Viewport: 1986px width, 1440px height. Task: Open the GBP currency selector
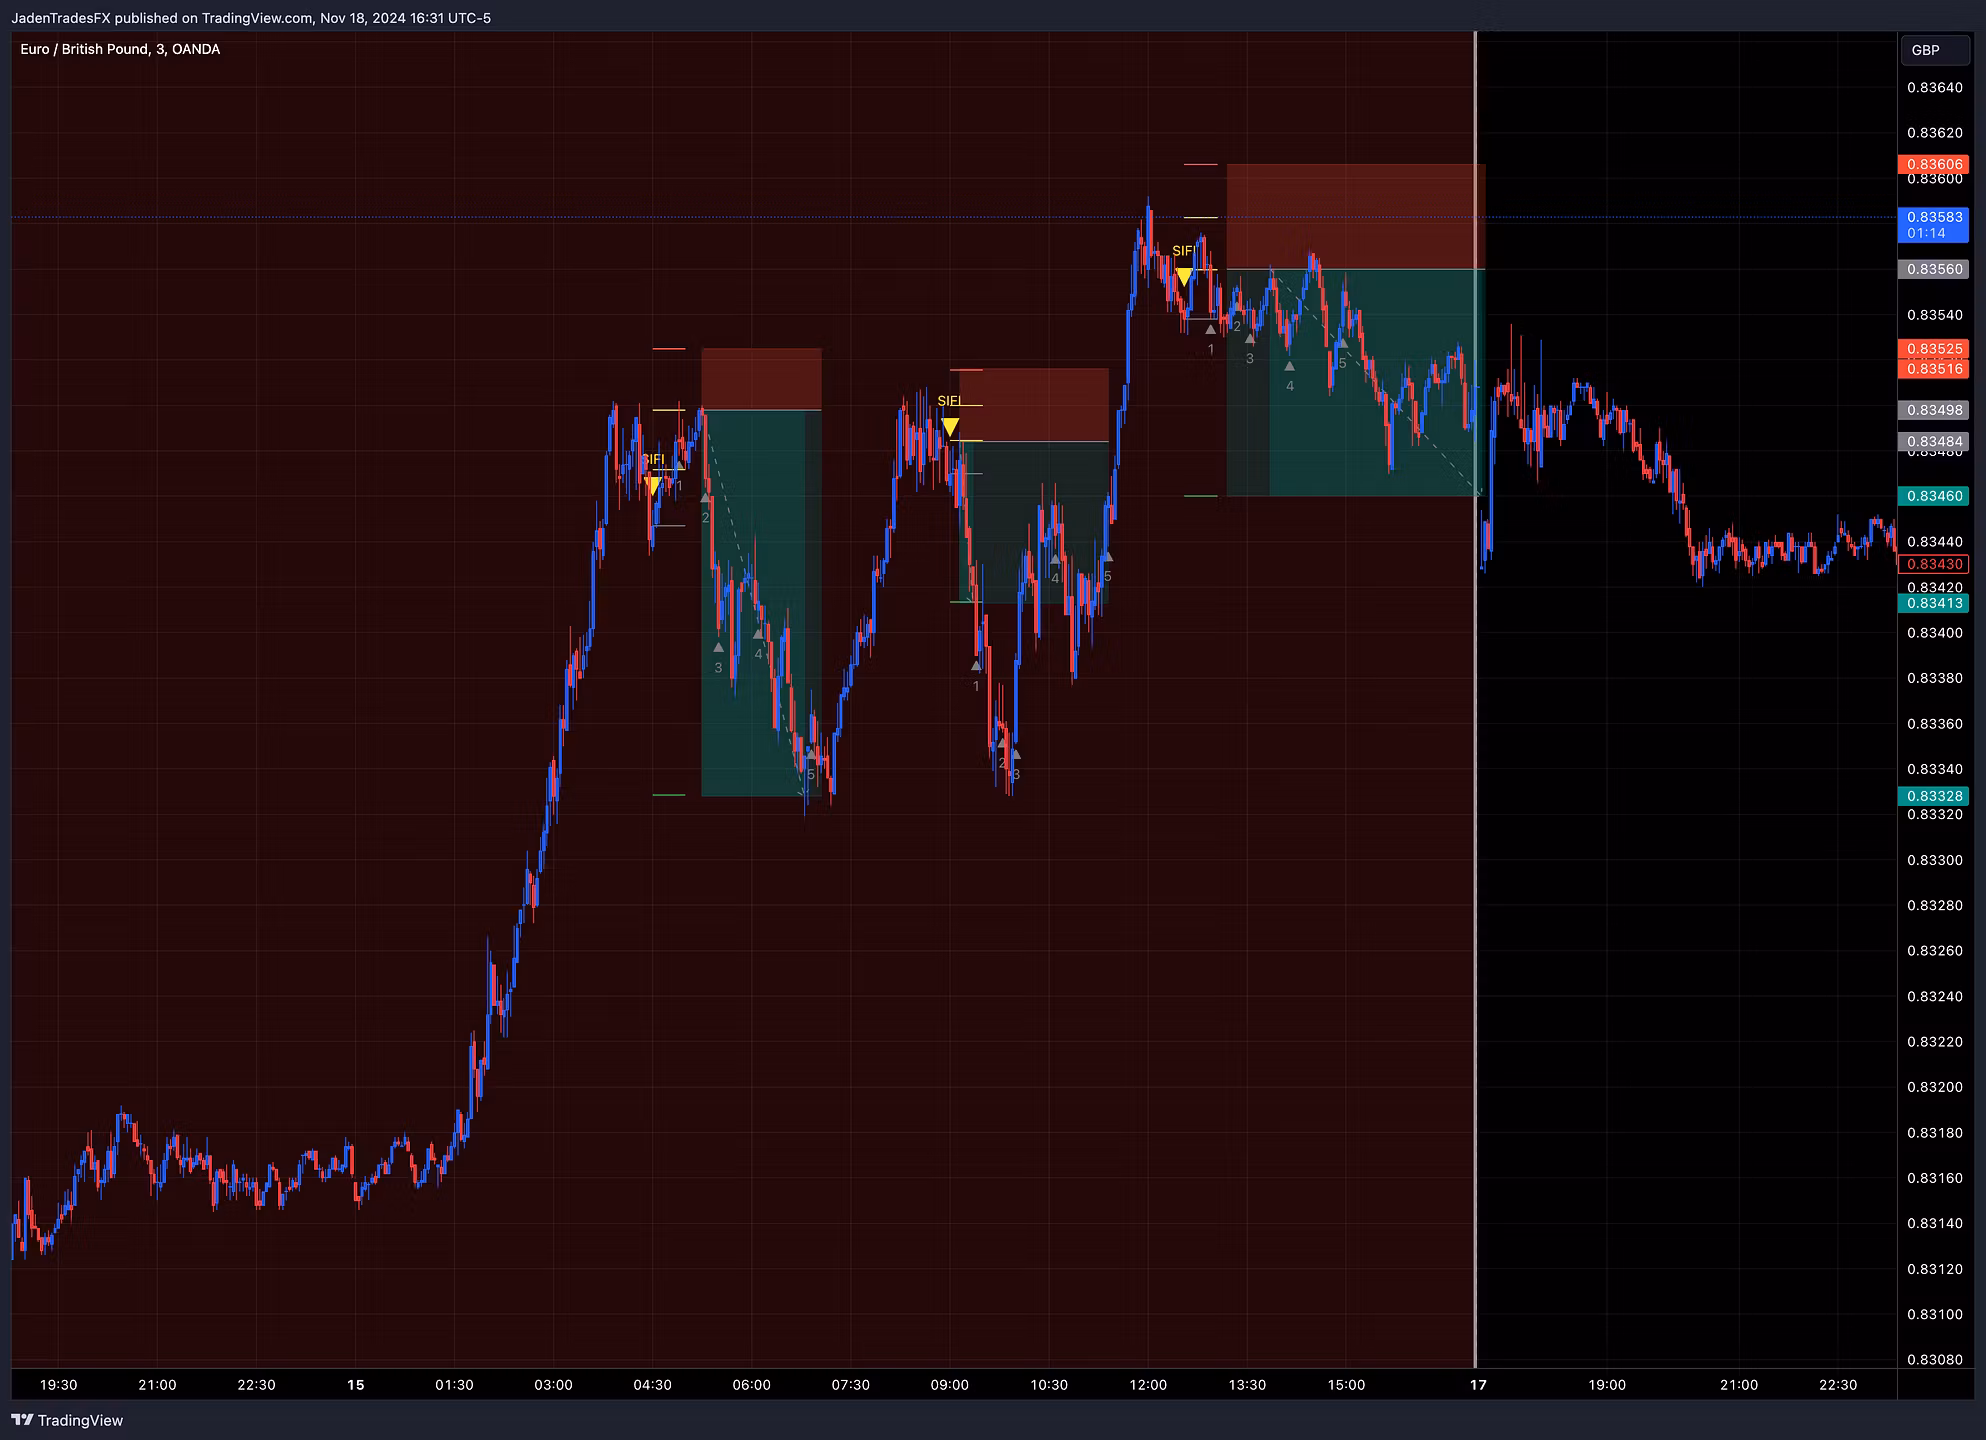(x=1926, y=50)
